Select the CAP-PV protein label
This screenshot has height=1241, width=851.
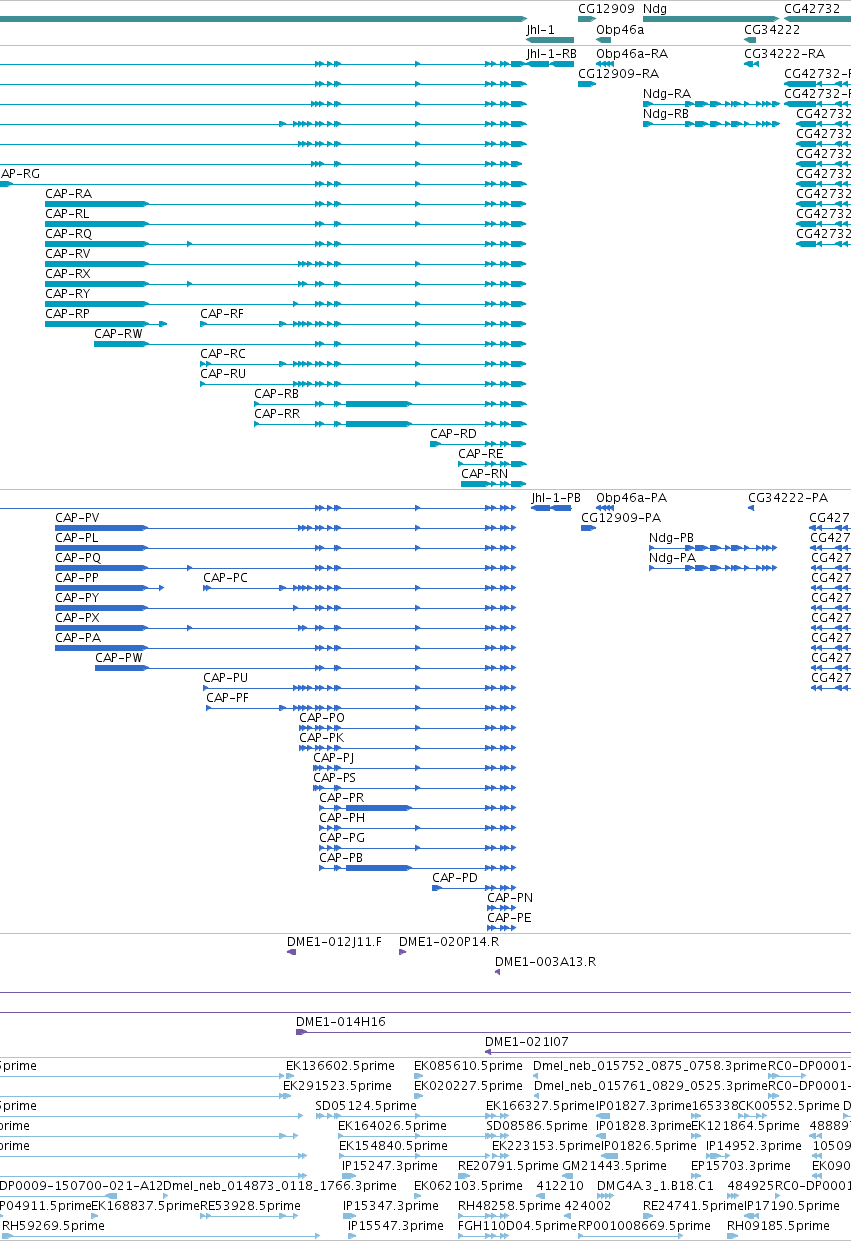point(77,518)
